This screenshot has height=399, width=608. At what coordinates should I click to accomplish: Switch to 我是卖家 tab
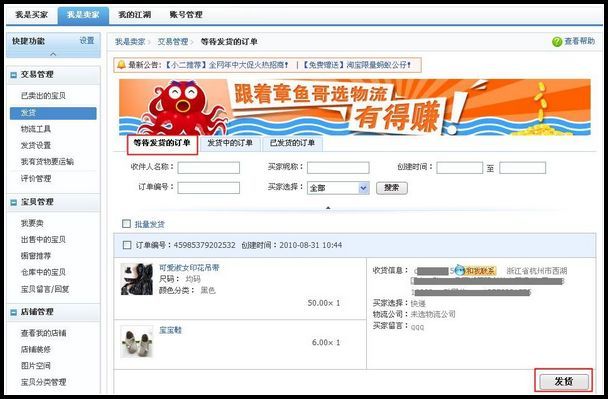click(83, 15)
